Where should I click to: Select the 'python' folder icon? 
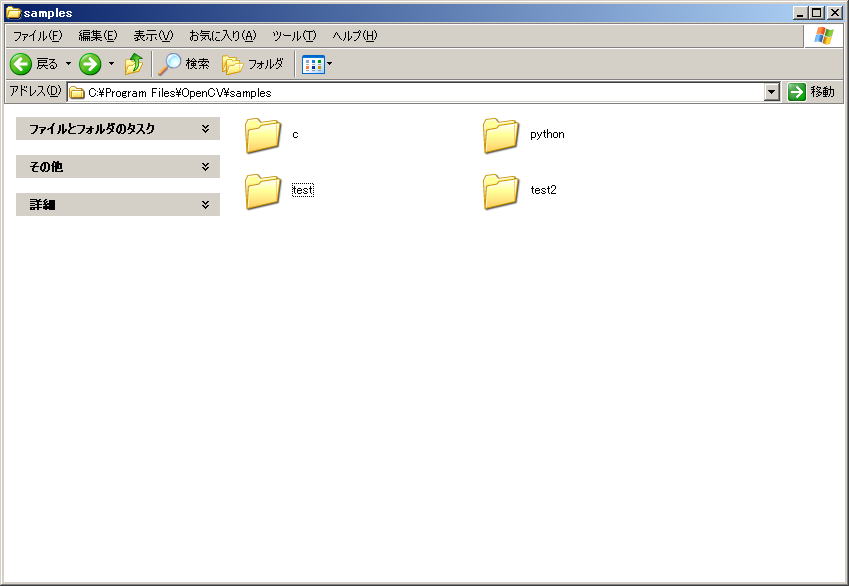tap(501, 135)
